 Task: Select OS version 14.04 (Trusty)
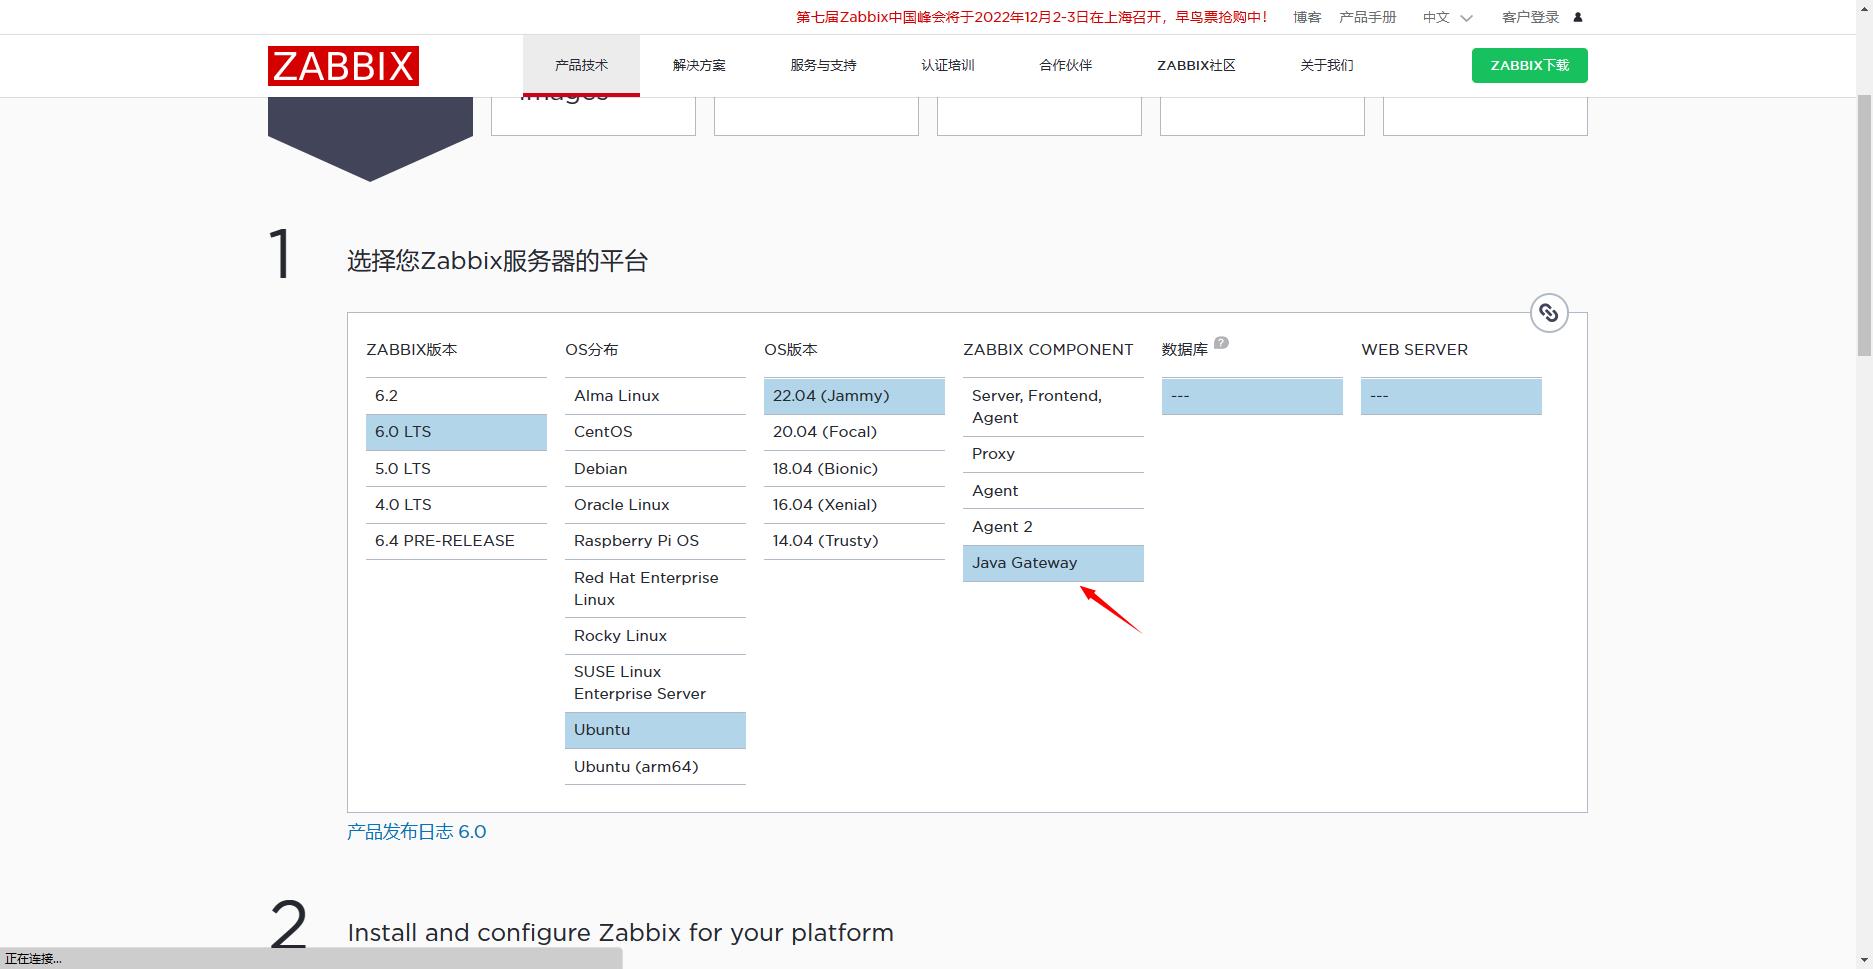pos(854,541)
